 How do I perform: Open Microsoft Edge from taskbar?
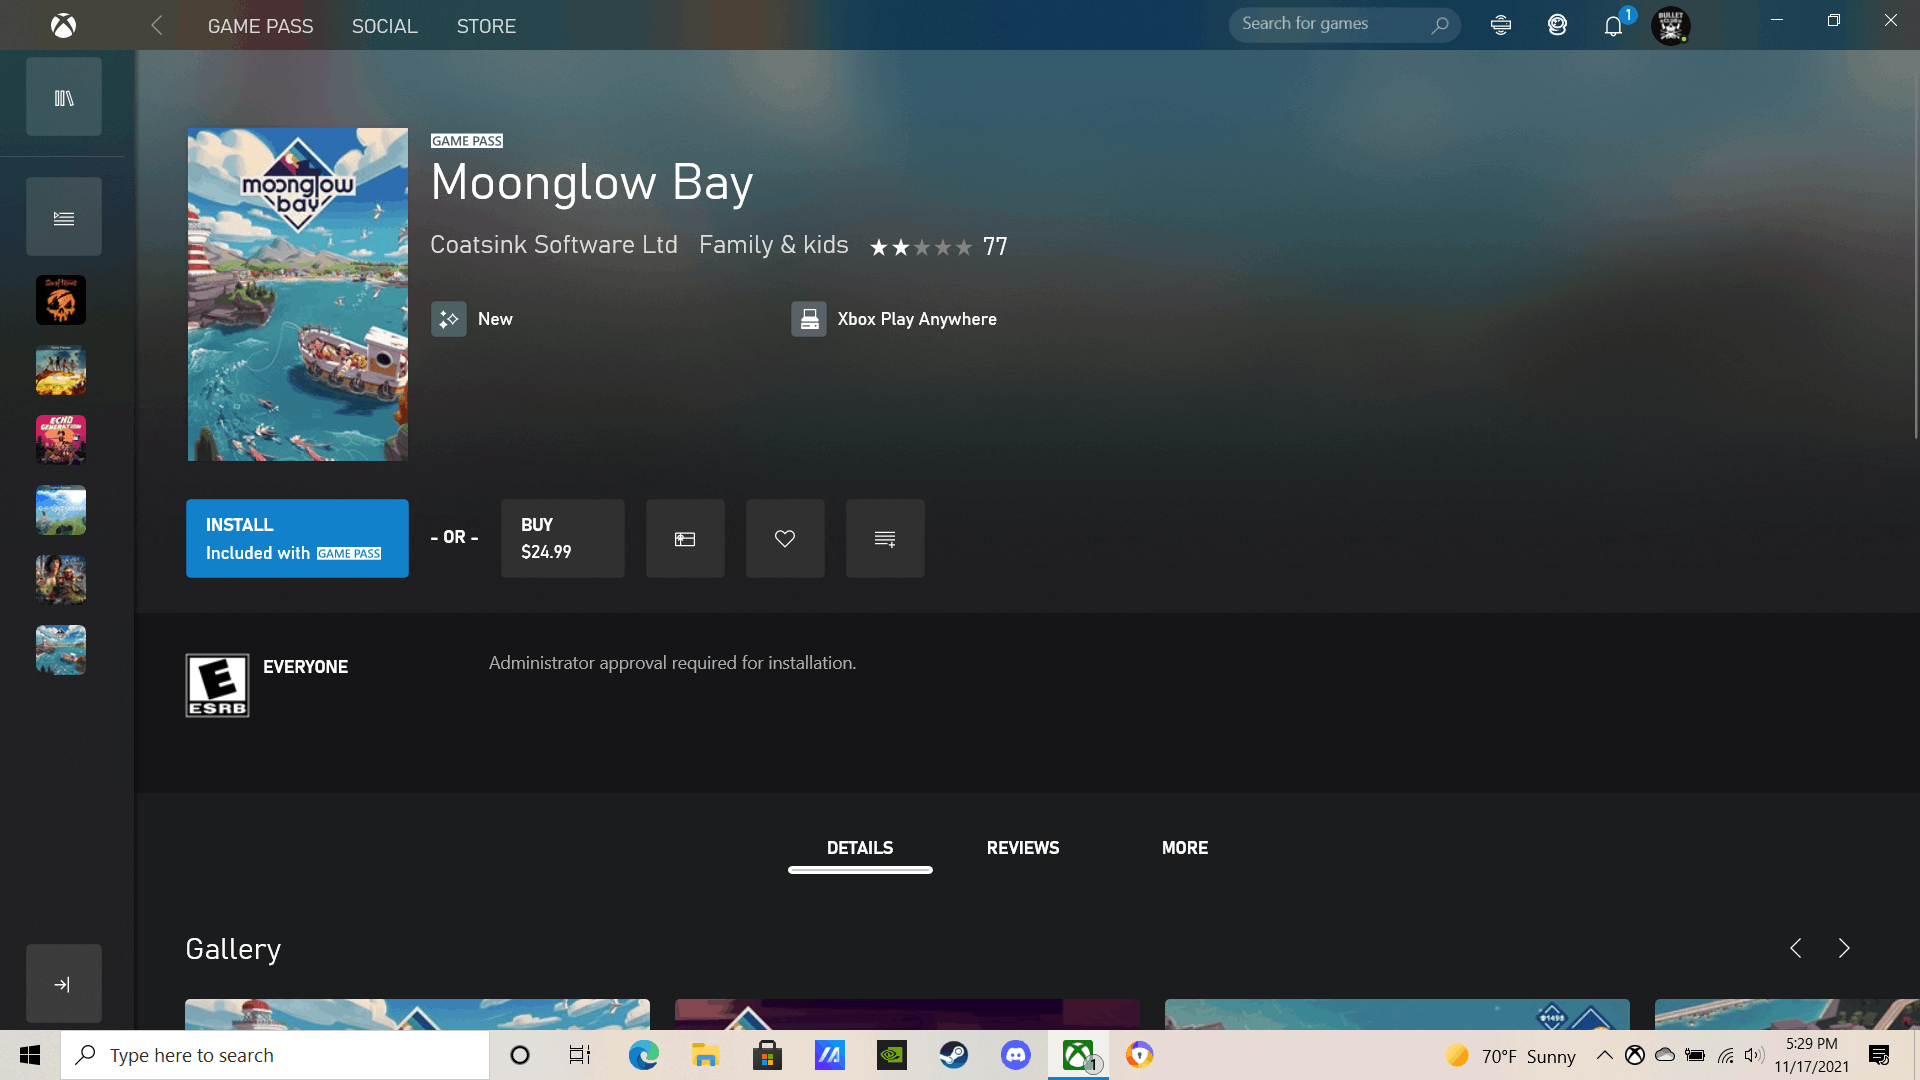tap(644, 1055)
